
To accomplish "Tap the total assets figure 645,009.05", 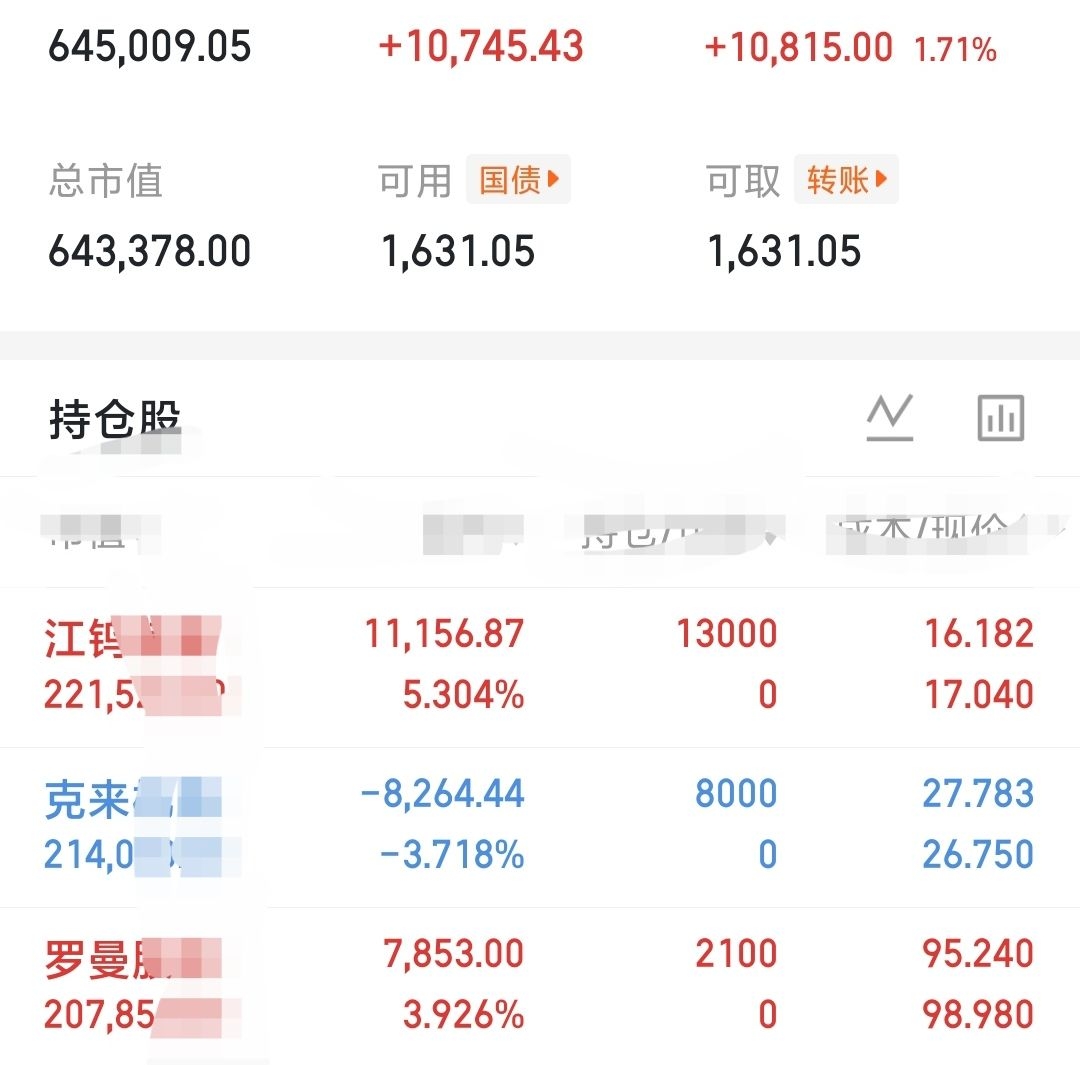I will [150, 47].
